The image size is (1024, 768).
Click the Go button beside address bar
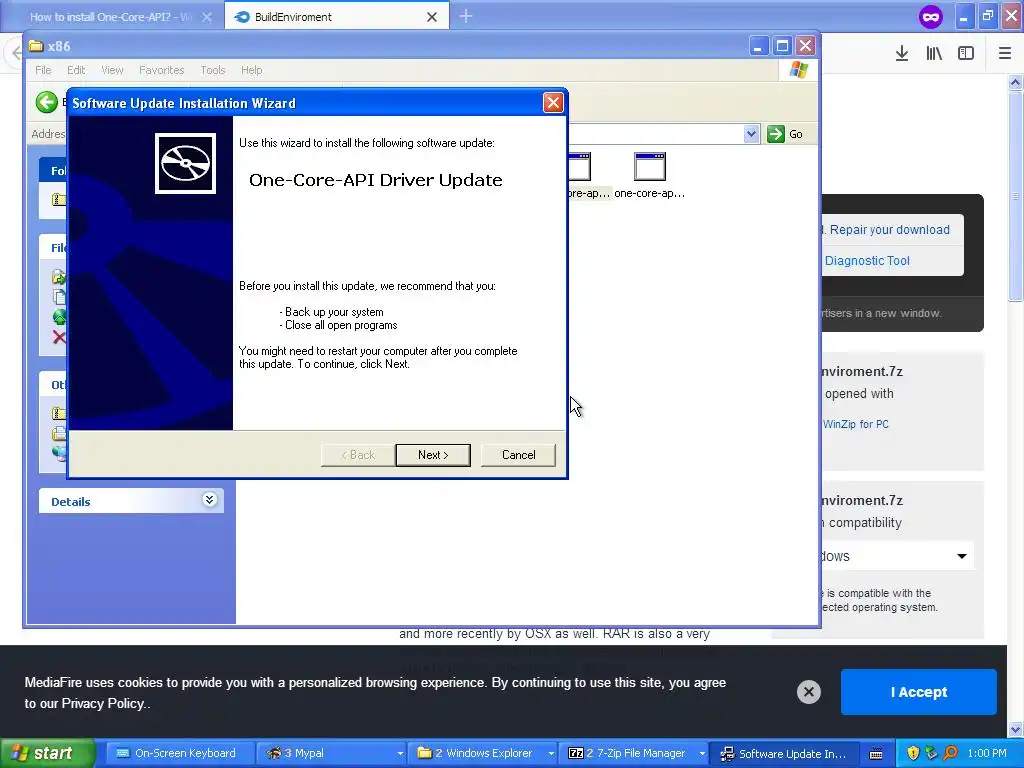coord(786,134)
